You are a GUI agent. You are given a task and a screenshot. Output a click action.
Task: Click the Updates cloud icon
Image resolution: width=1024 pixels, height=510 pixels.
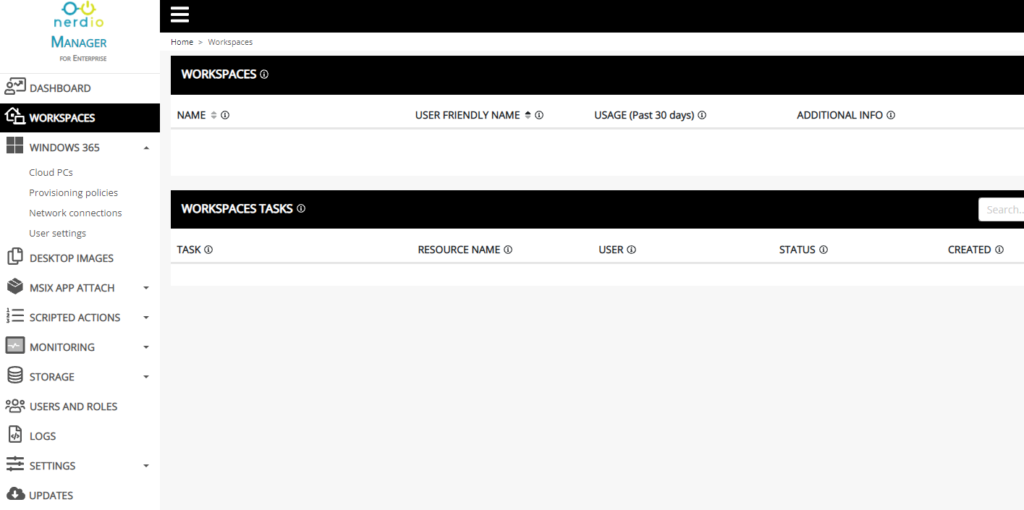(15, 494)
